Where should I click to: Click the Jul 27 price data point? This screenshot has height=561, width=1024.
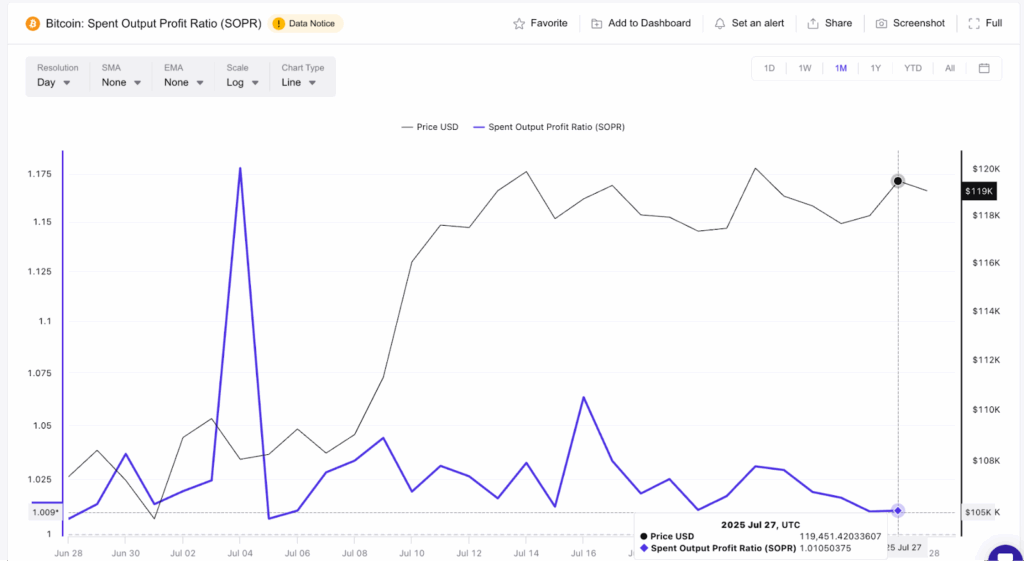pyautogui.click(x=898, y=181)
